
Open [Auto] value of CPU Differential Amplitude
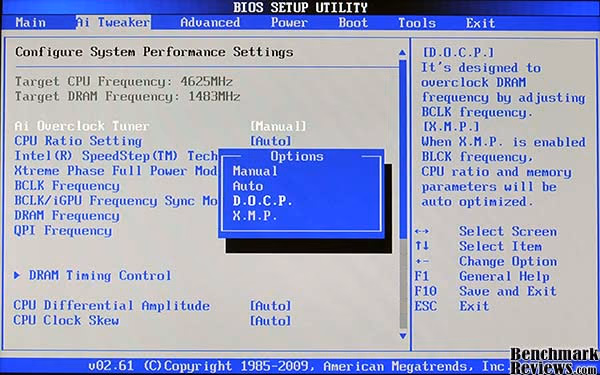(271, 306)
